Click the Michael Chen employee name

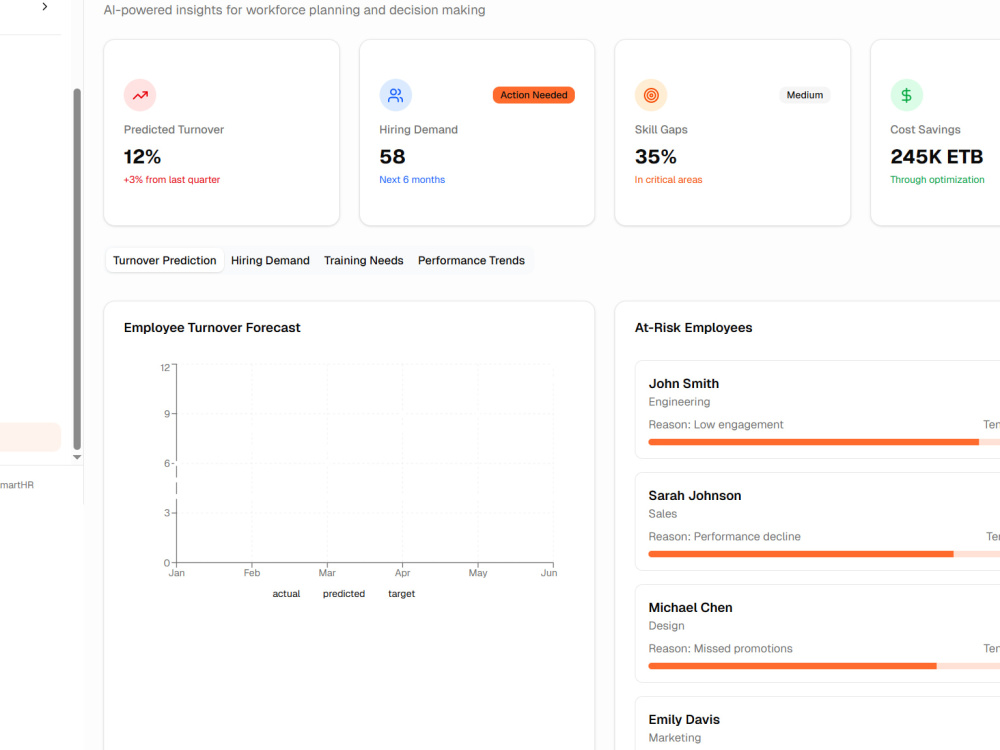pos(690,608)
